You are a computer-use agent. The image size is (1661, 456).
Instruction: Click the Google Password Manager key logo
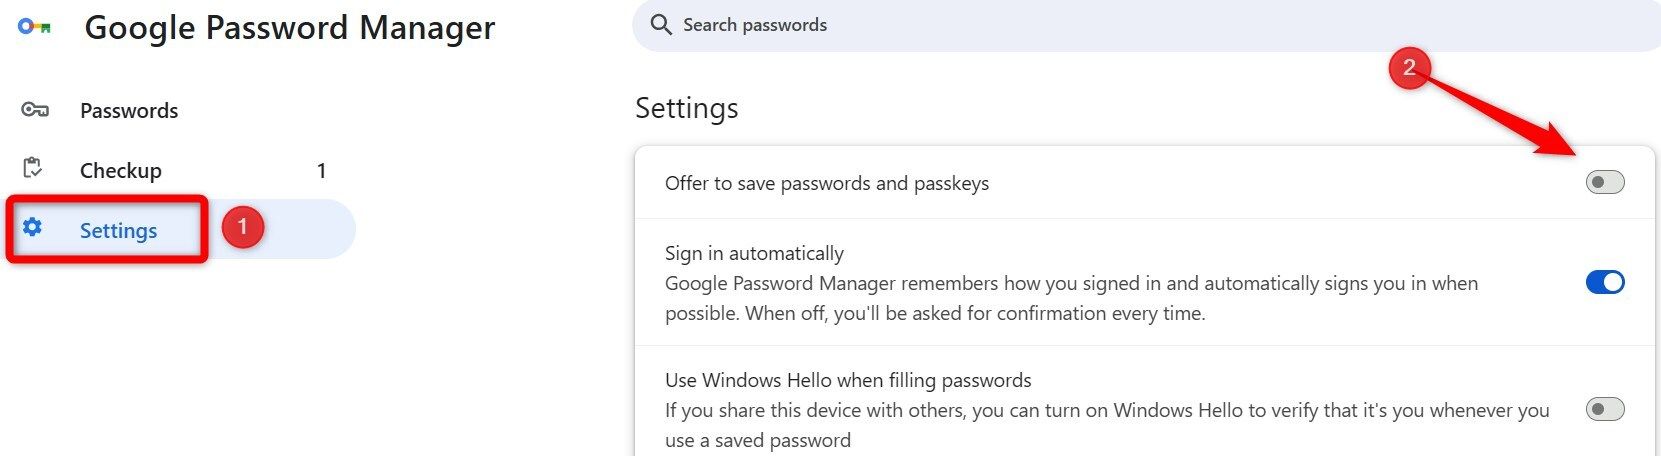(34, 27)
